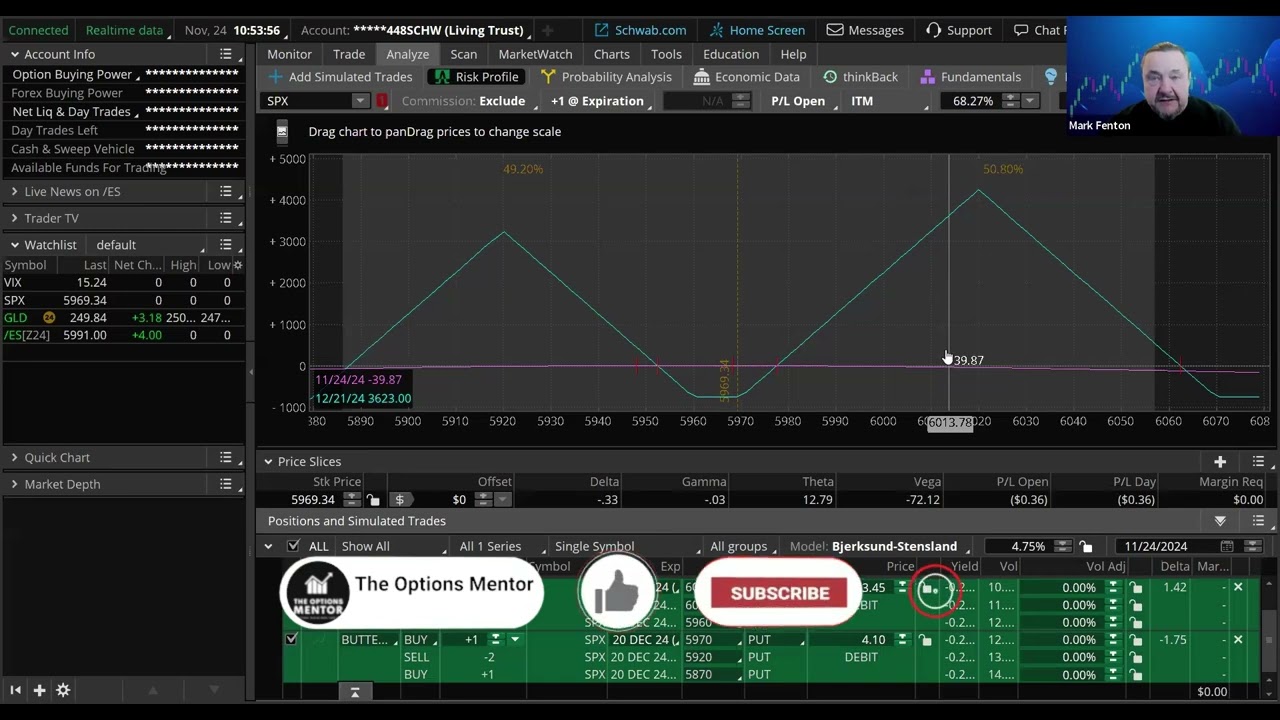Expand the Trader TV section
Screen dimensions: 1280x720
(x=14, y=218)
